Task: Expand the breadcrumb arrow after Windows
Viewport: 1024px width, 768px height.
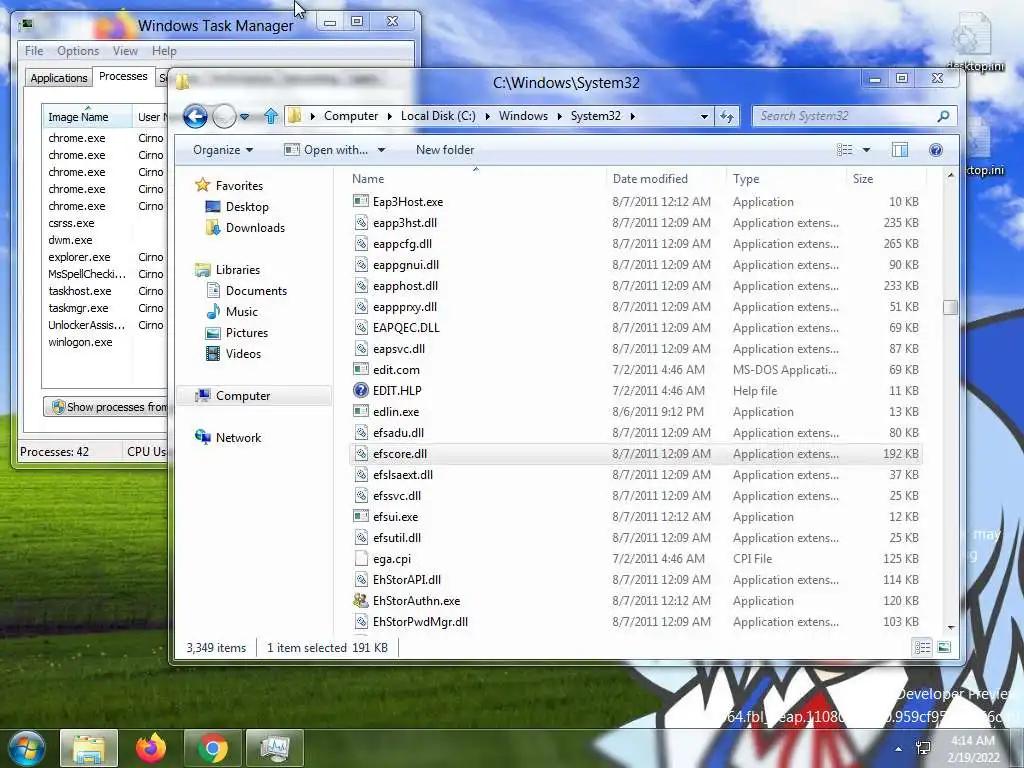Action: tap(559, 116)
